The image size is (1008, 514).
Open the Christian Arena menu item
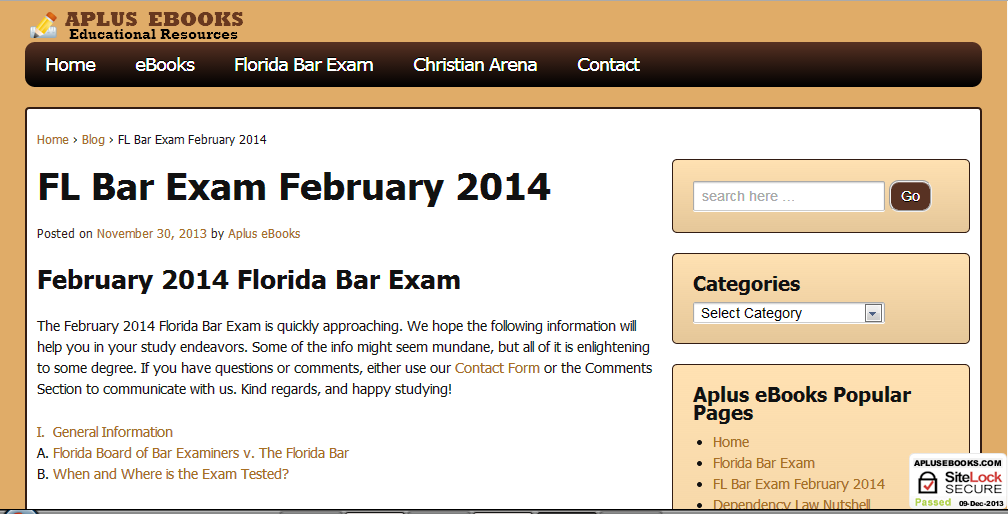pyautogui.click(x=475, y=65)
